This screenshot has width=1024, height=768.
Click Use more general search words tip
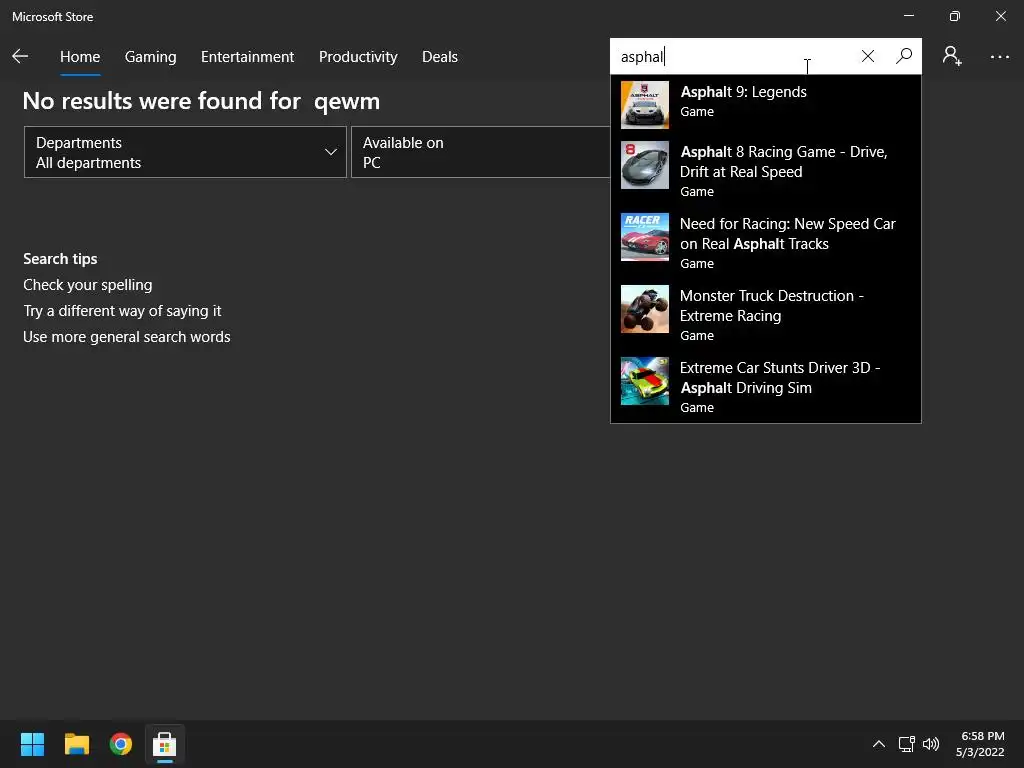click(127, 337)
